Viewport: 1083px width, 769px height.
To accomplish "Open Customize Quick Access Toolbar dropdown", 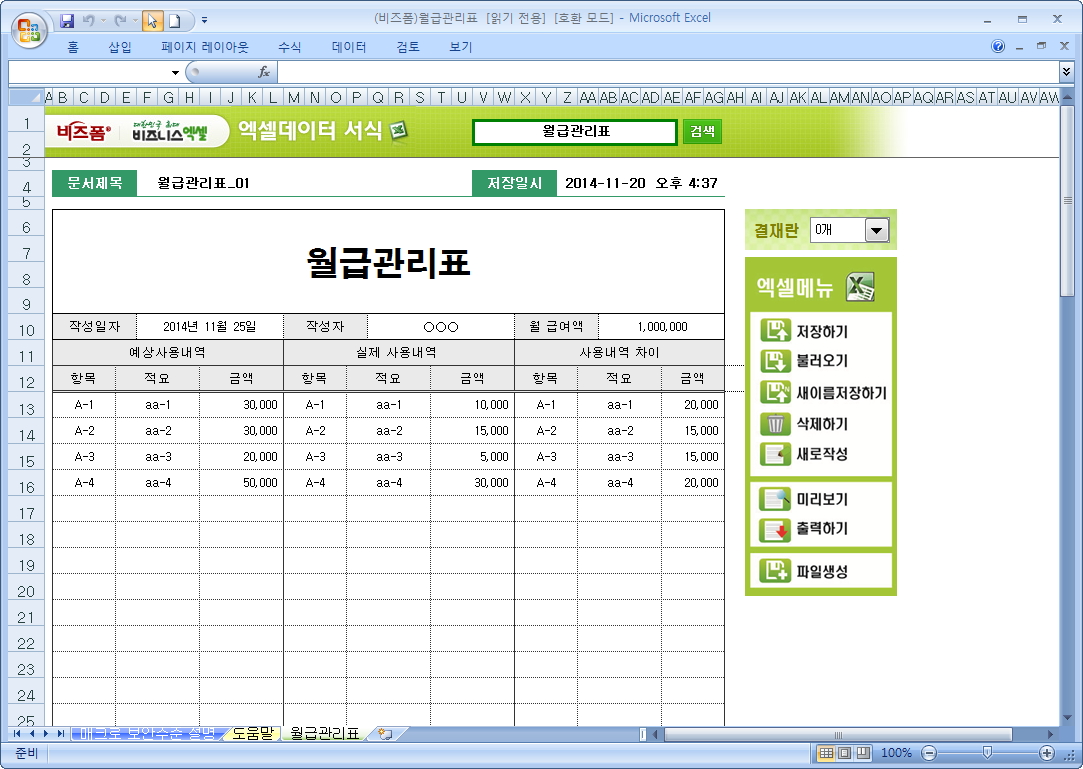I will tap(205, 20).
